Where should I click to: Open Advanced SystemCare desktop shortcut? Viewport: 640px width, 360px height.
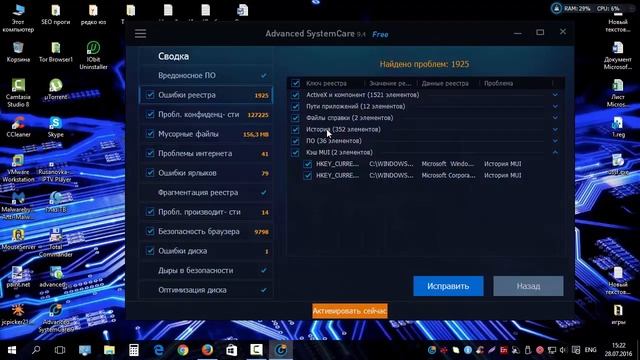coord(56,318)
